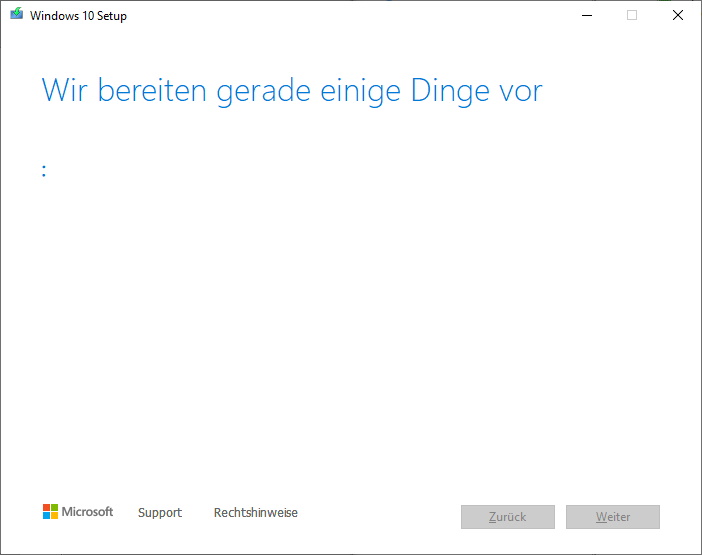The width and height of the screenshot is (702, 555).
Task: Click the 'Windows 10 Setup' title text
Action: coord(78,16)
